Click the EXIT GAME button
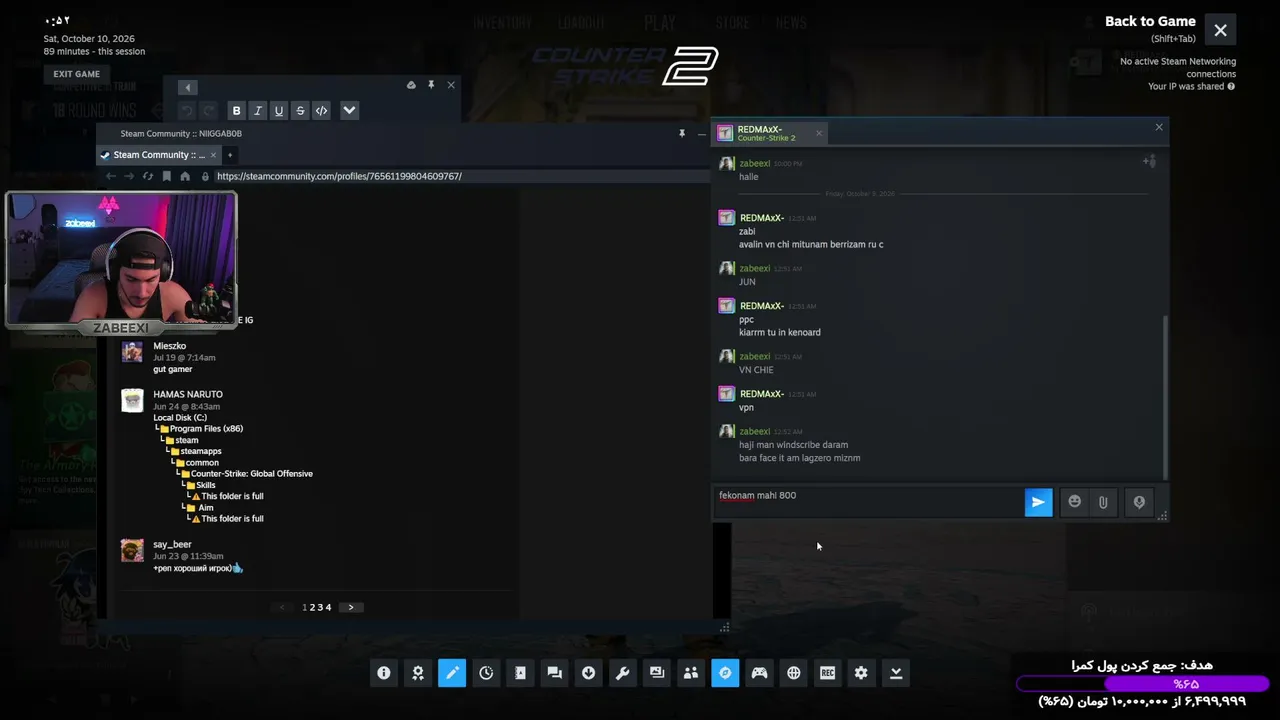 coord(77,74)
